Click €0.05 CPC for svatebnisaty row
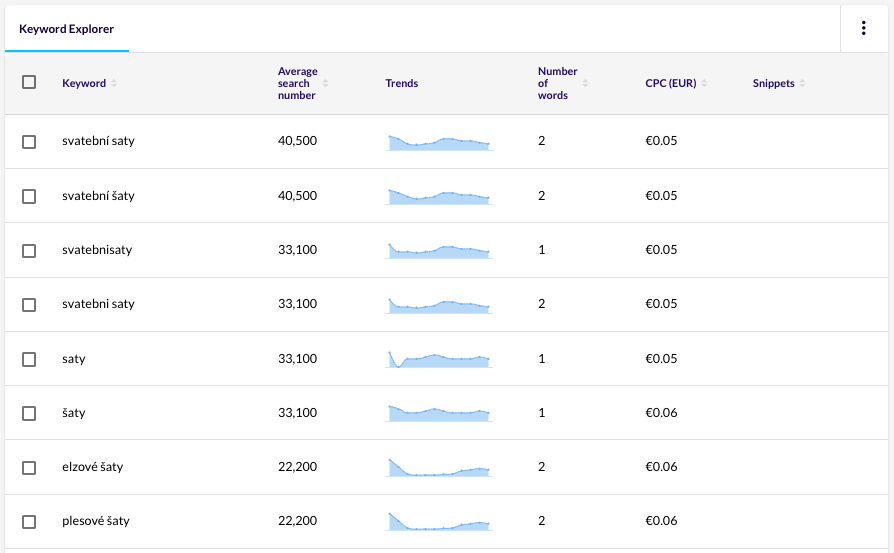The width and height of the screenshot is (894, 553). point(661,250)
